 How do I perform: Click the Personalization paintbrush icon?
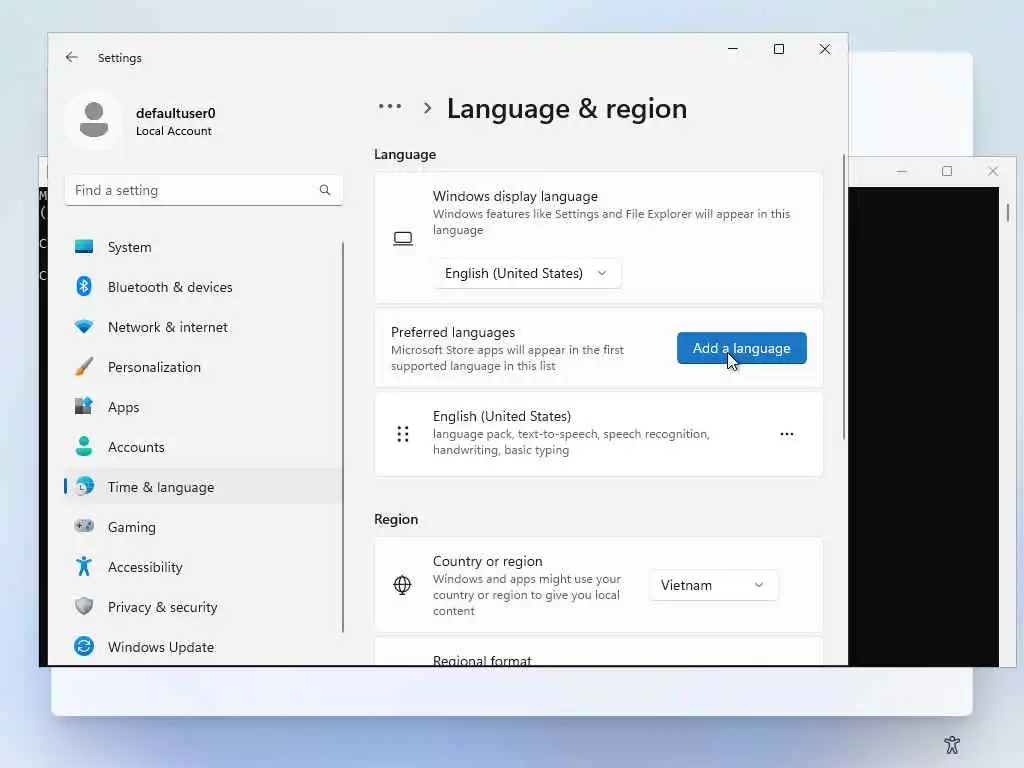84,366
